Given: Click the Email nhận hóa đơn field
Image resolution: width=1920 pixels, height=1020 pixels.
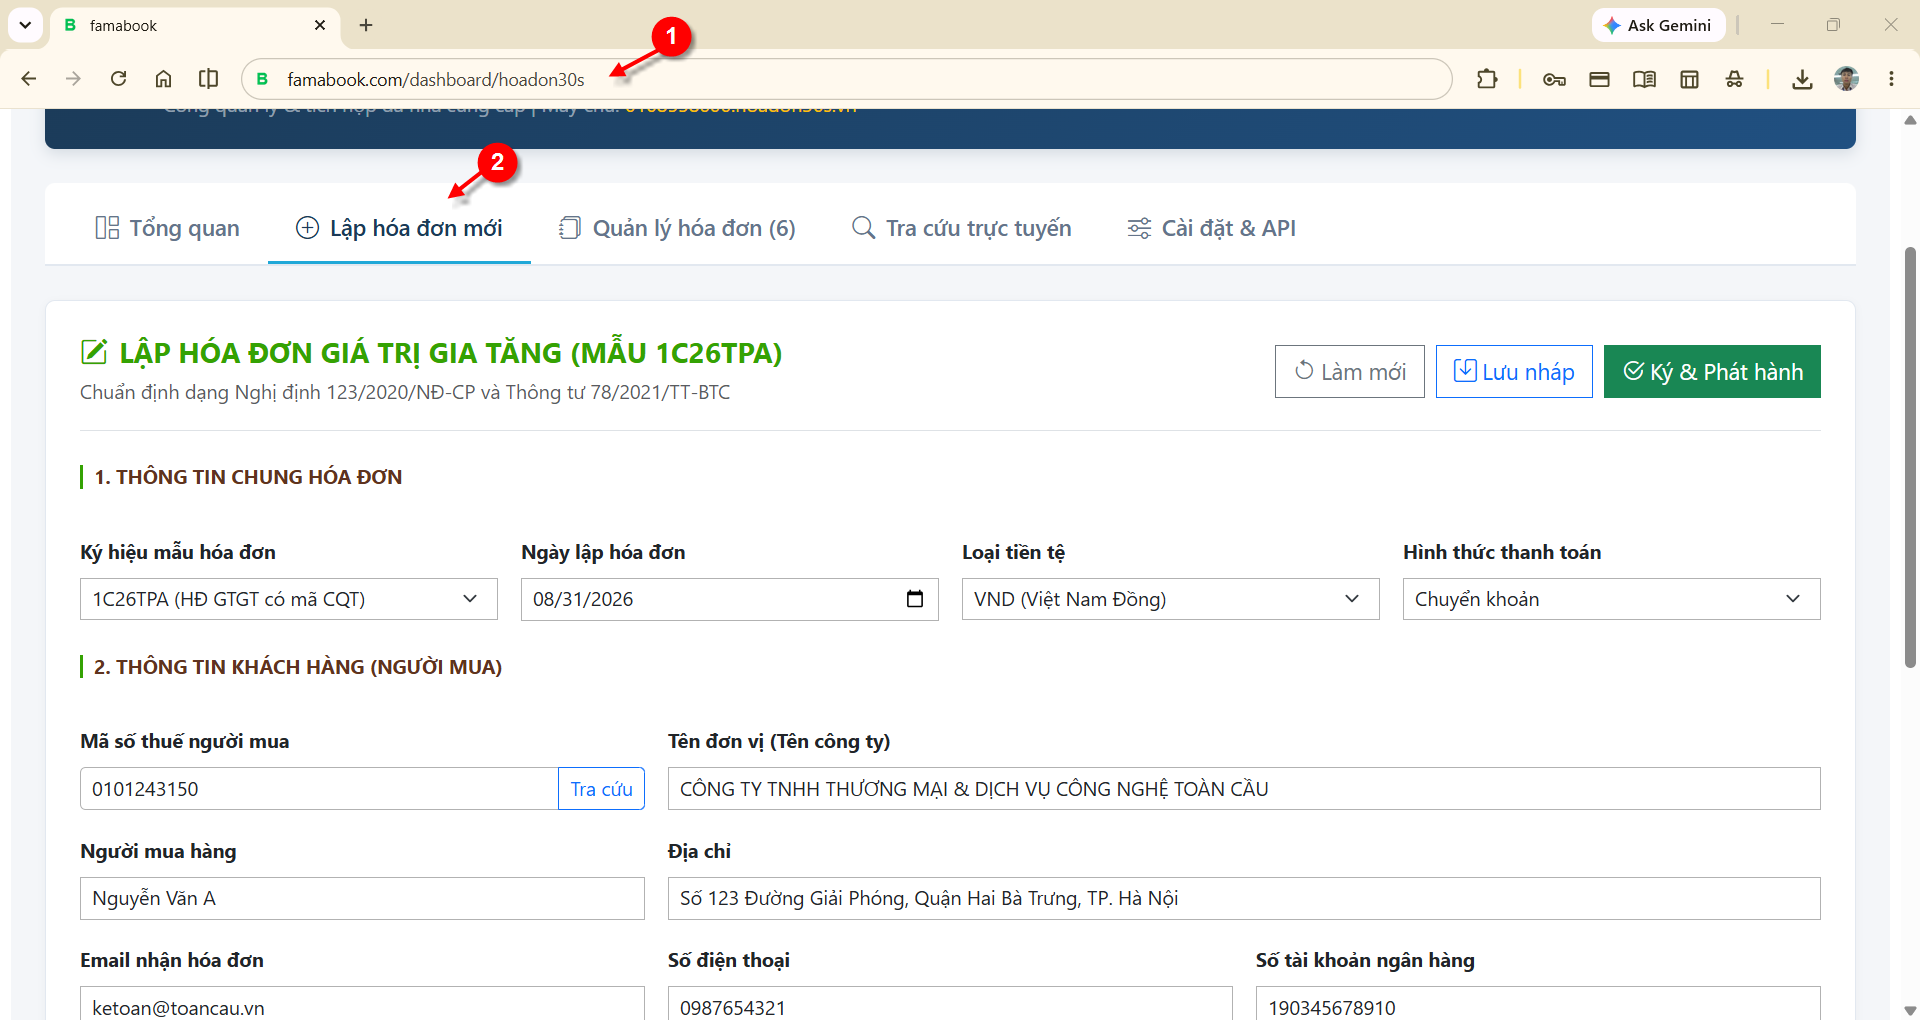Looking at the screenshot, I should [362, 1004].
